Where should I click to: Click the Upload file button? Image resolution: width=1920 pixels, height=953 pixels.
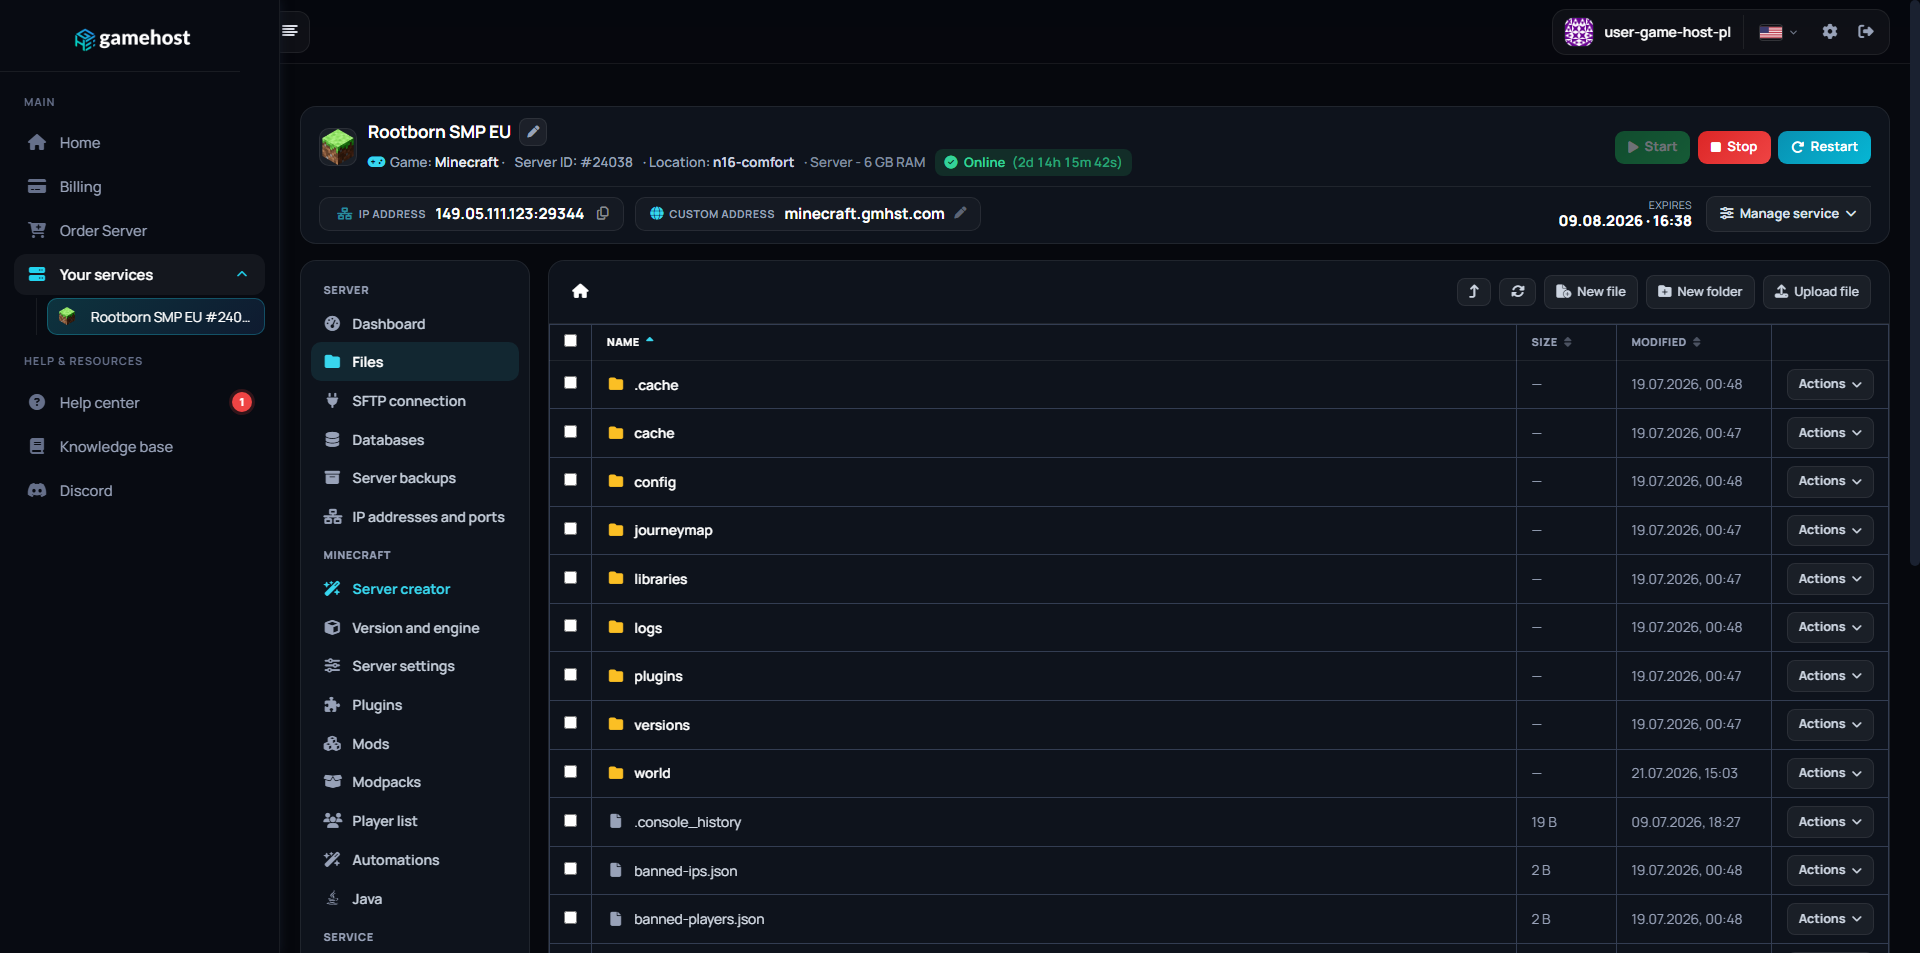(1816, 292)
